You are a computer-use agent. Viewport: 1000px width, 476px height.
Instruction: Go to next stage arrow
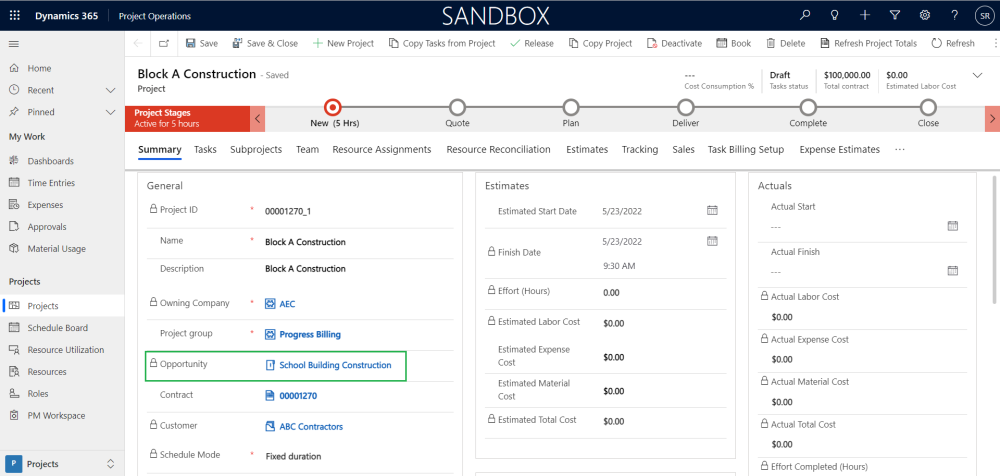992,119
